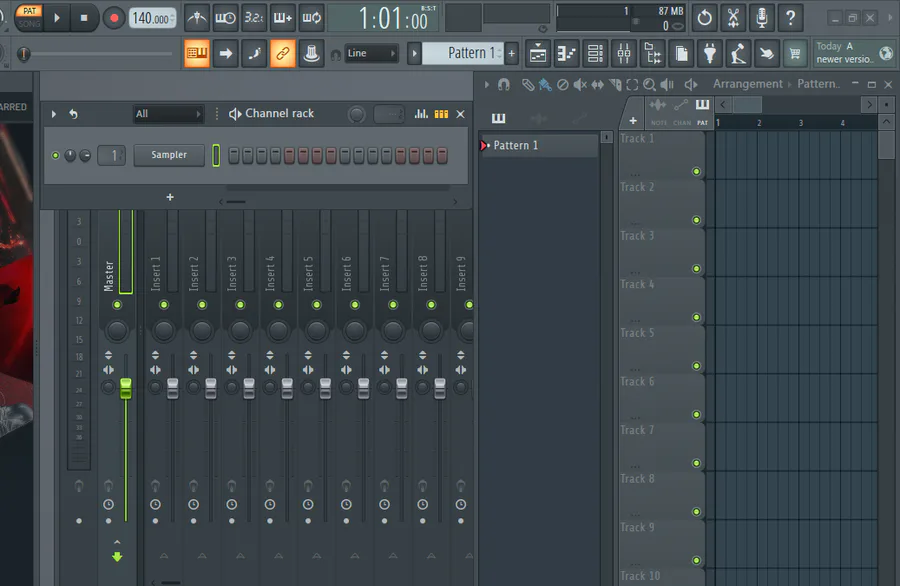The width and height of the screenshot is (900, 586).
Task: Switch to SONG mode
Action: pyautogui.click(x=29, y=24)
